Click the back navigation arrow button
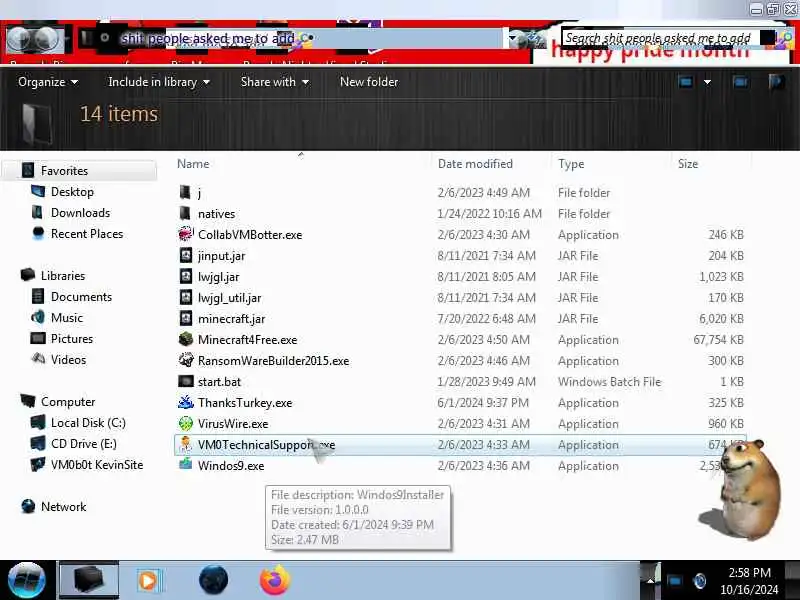 [x=19, y=39]
